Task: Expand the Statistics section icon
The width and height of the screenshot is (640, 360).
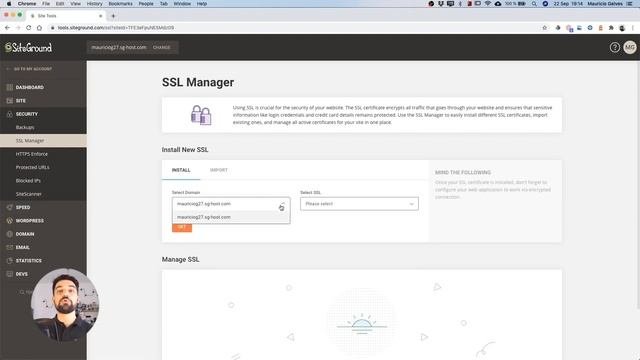Action: point(10,260)
